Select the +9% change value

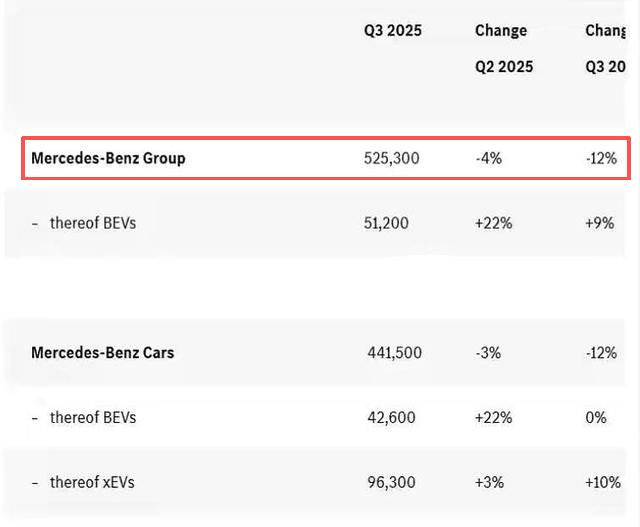599,223
